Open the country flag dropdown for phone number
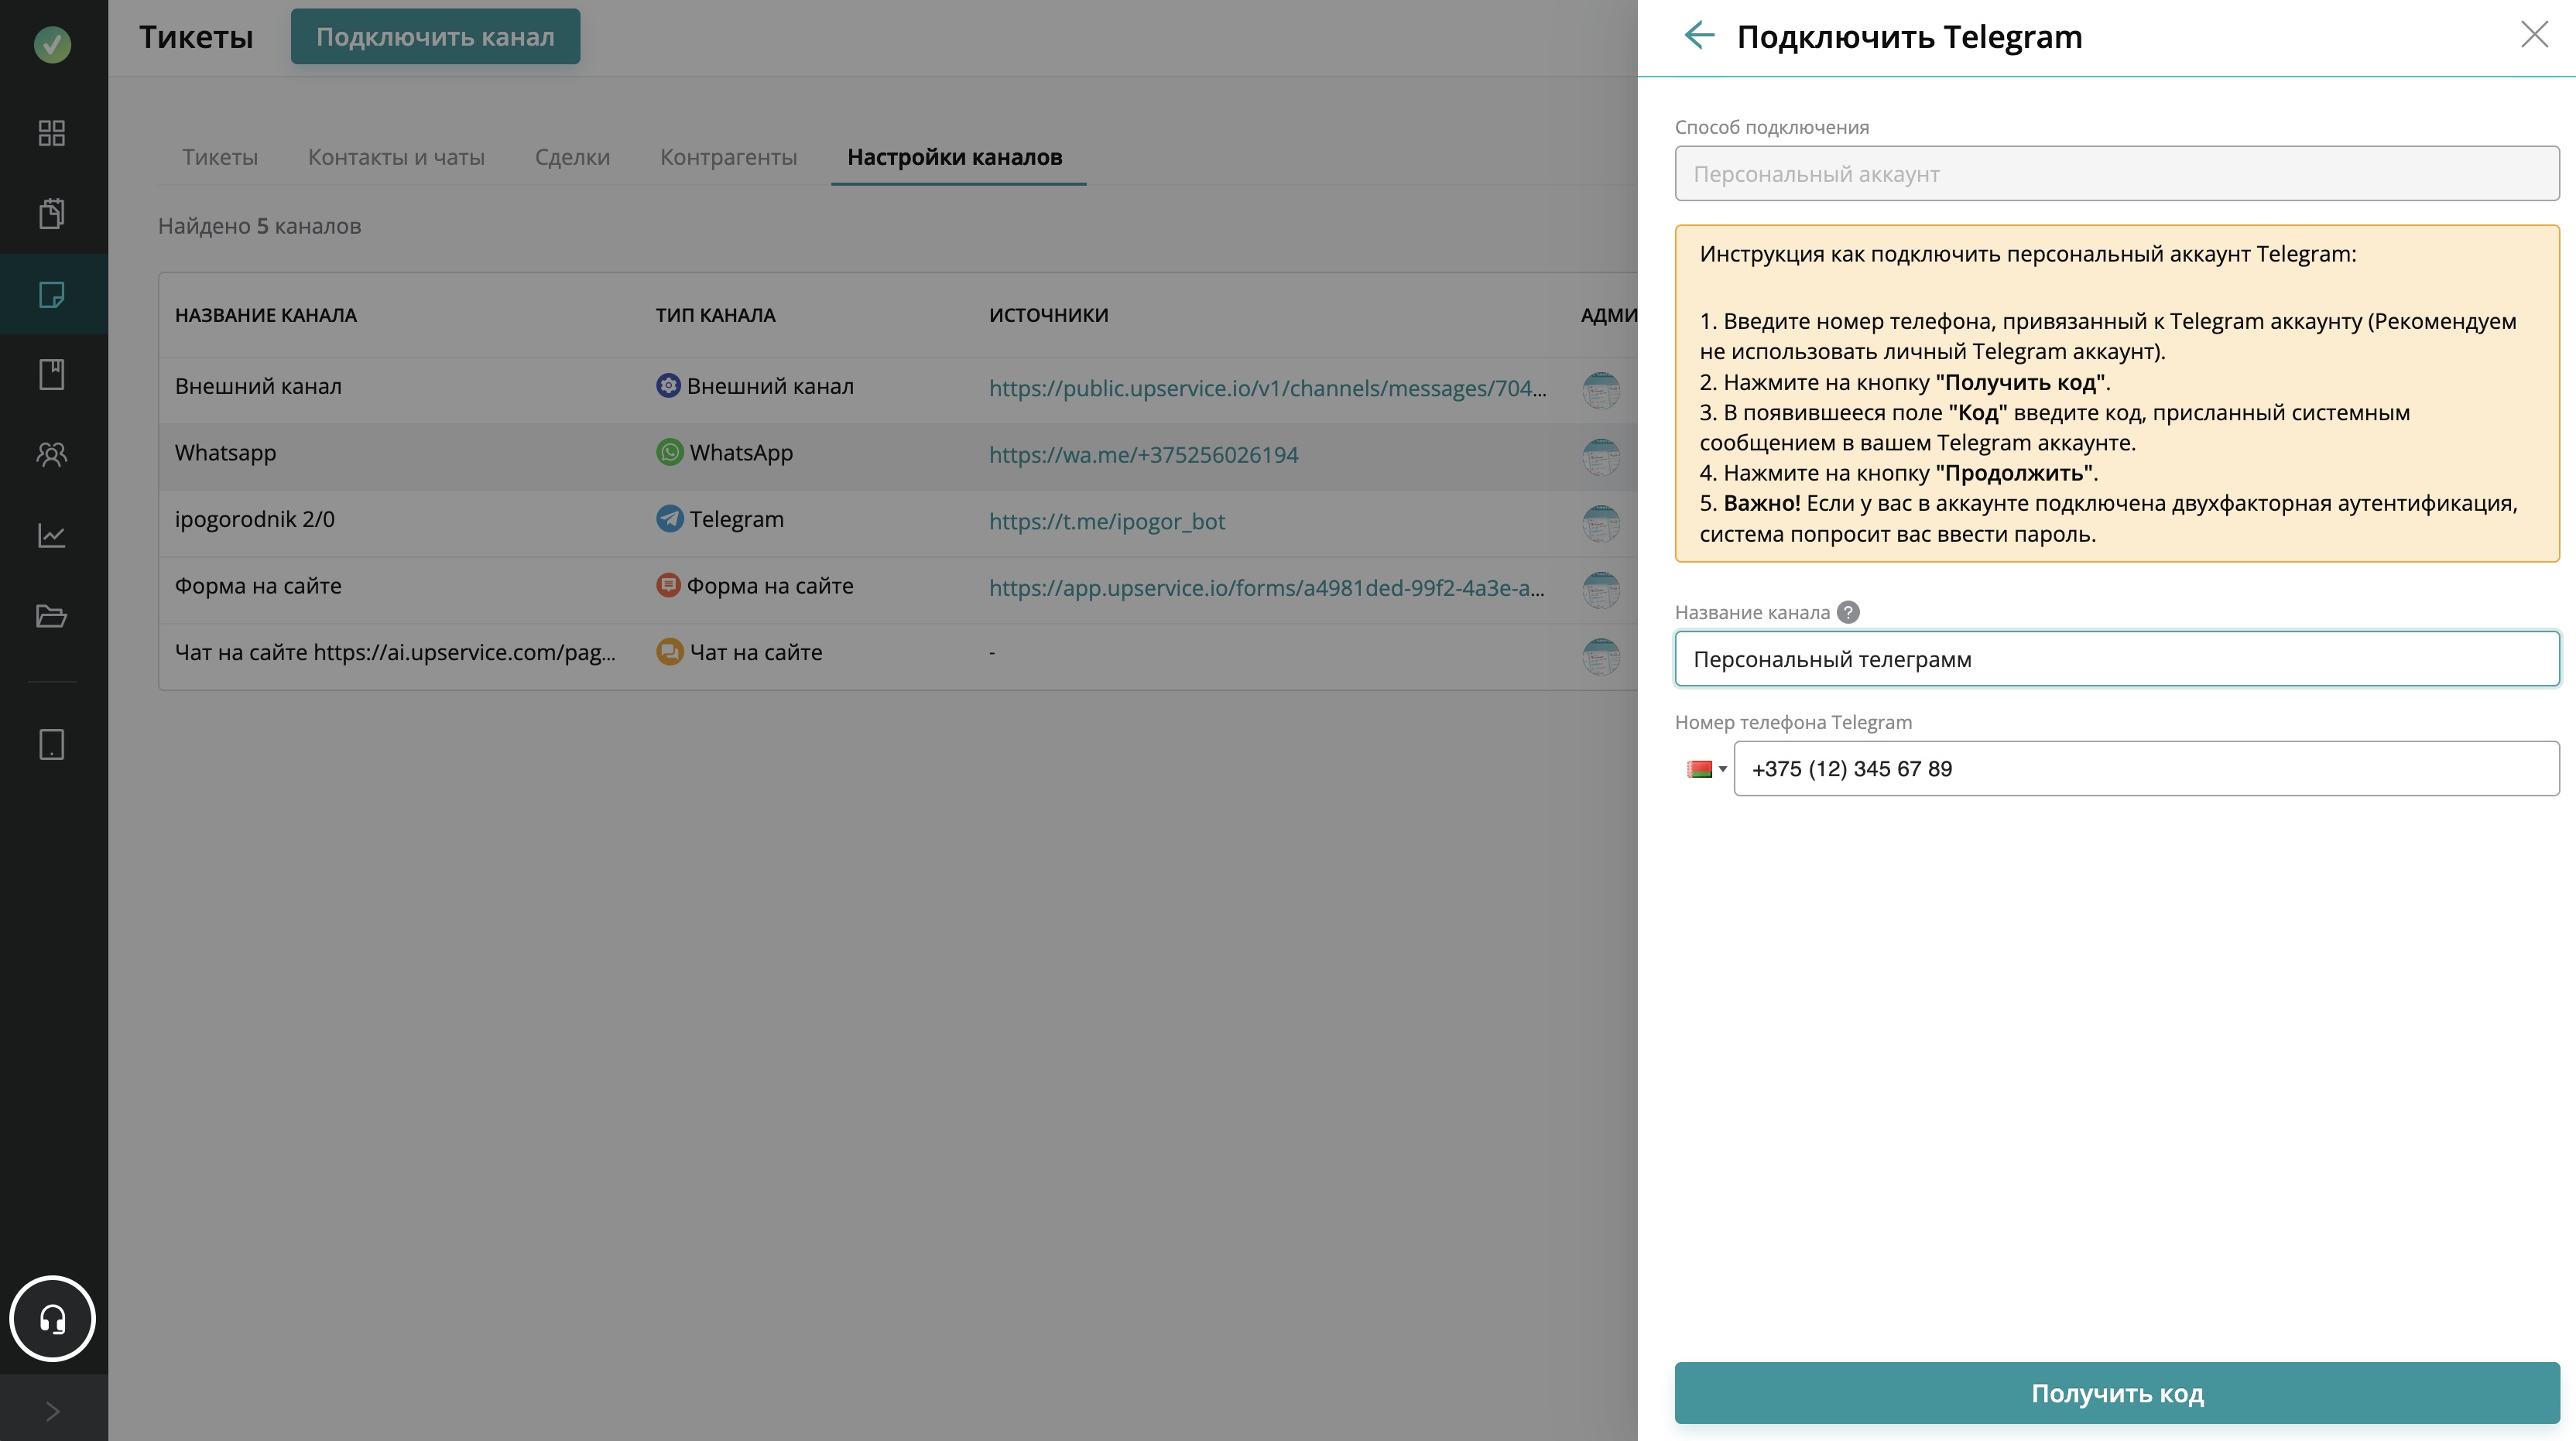 click(x=1706, y=769)
